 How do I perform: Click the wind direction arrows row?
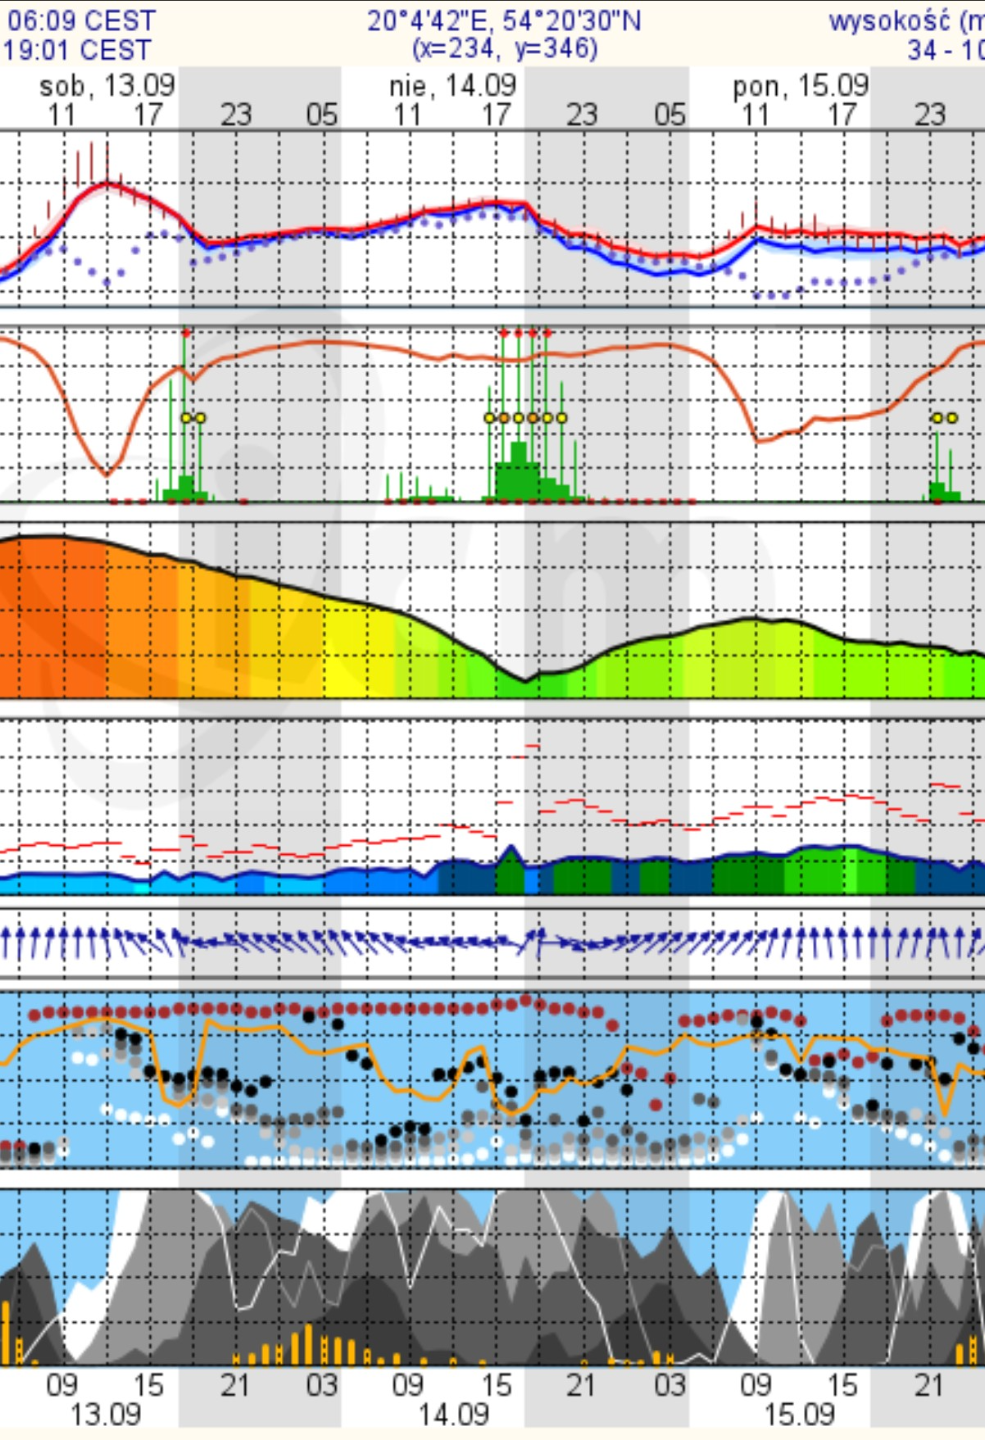(x=492, y=942)
